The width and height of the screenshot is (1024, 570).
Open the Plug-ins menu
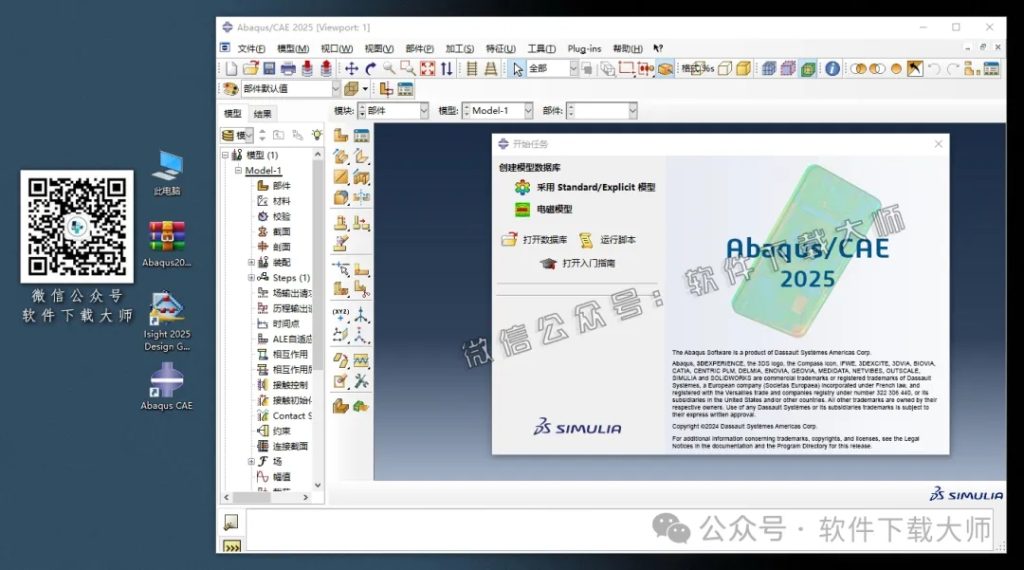pyautogui.click(x=584, y=48)
